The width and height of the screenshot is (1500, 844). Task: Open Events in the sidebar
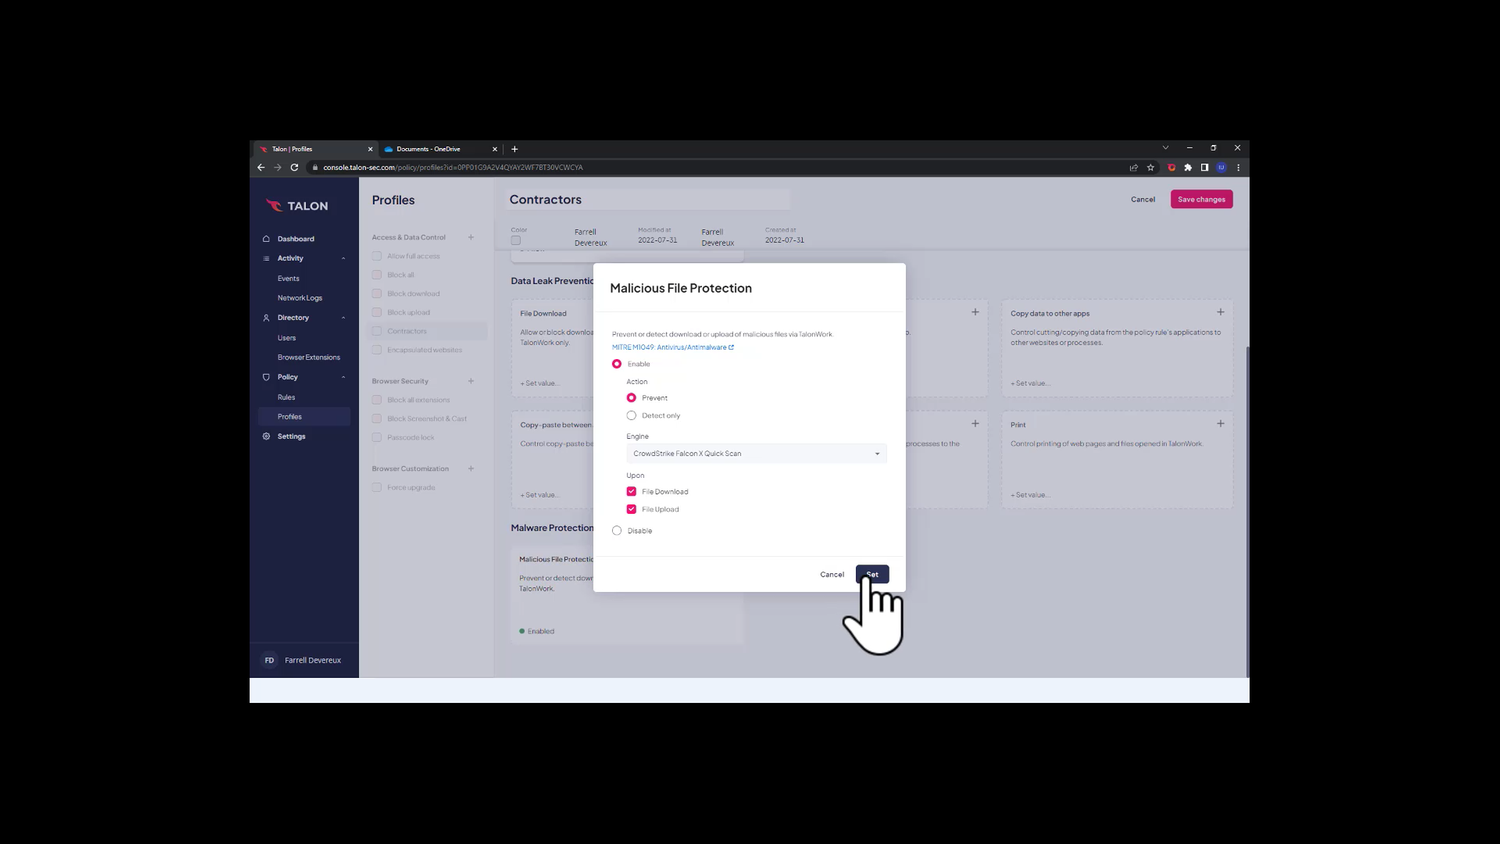tap(288, 278)
